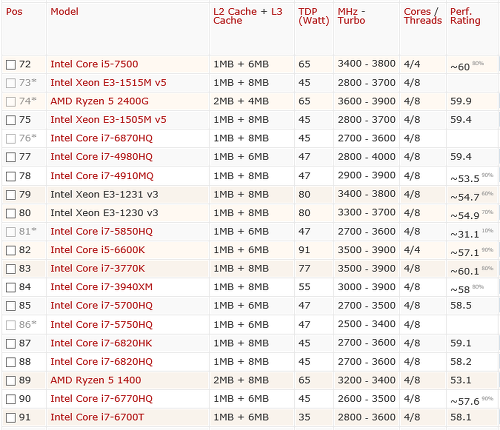Screen dimensions: 500x430
Task: Check the box for position 84
Action: tap(11, 287)
